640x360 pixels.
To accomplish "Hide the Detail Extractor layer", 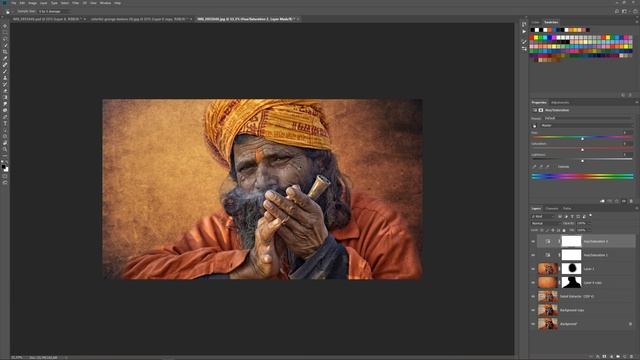I will 533,297.
